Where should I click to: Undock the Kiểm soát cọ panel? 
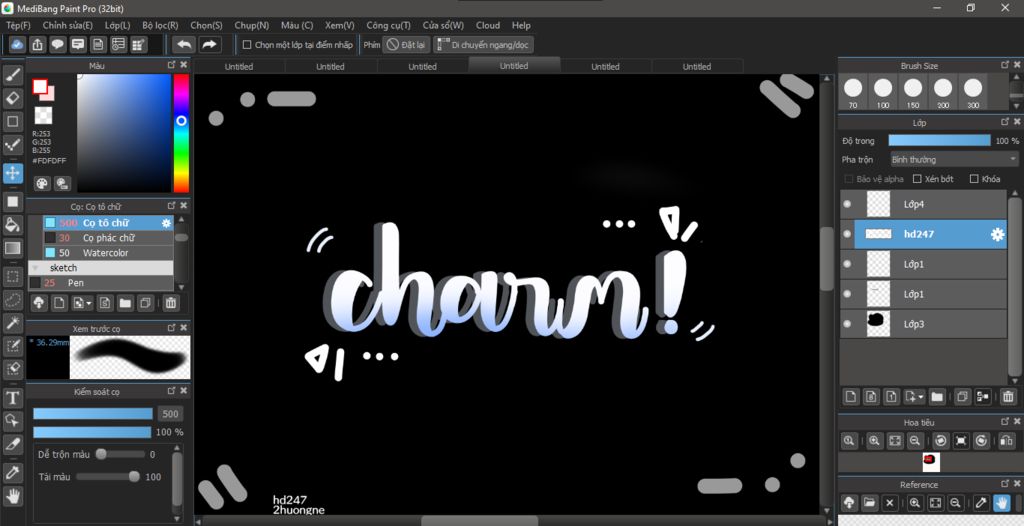(172, 391)
